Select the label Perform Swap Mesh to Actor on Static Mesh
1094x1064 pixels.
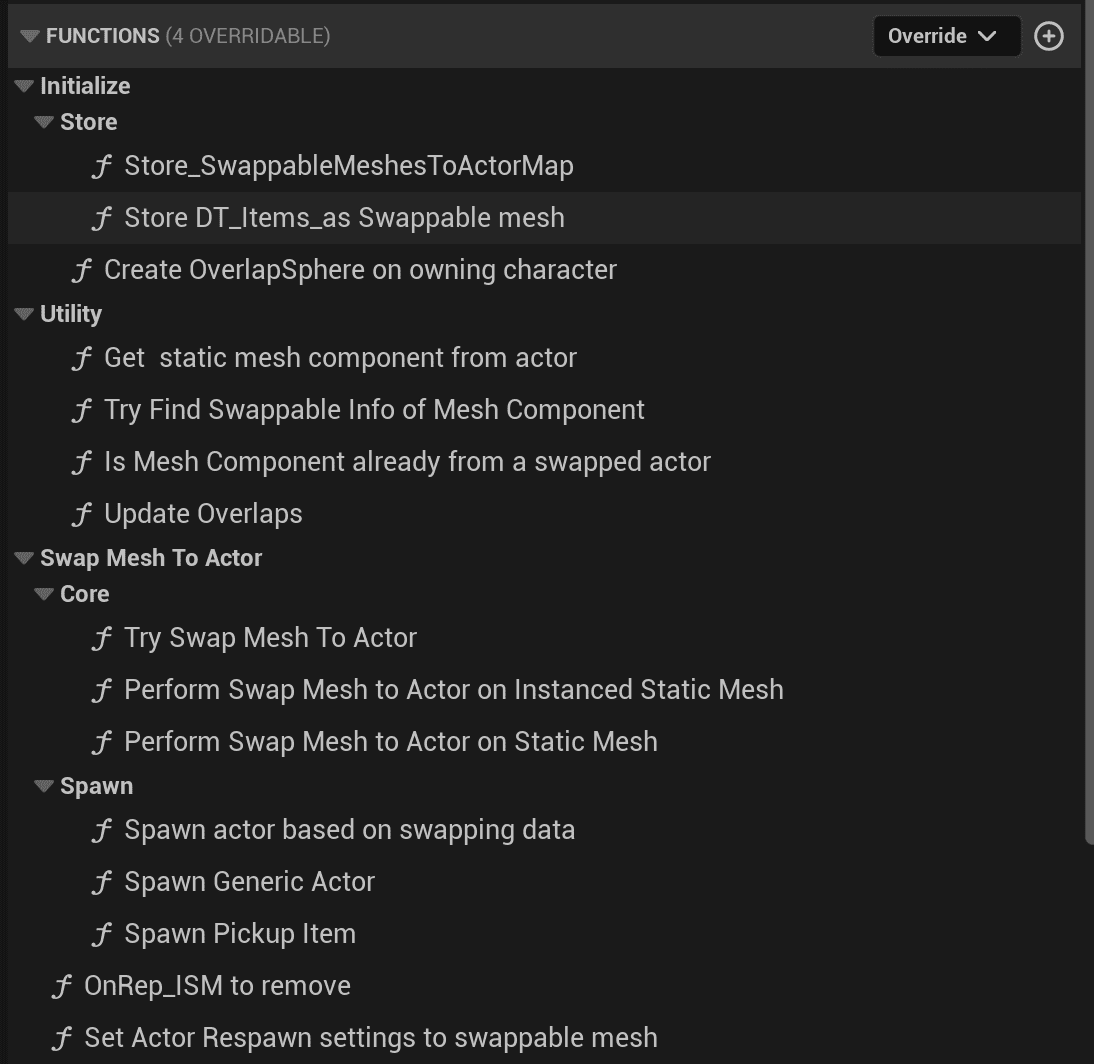(x=391, y=742)
